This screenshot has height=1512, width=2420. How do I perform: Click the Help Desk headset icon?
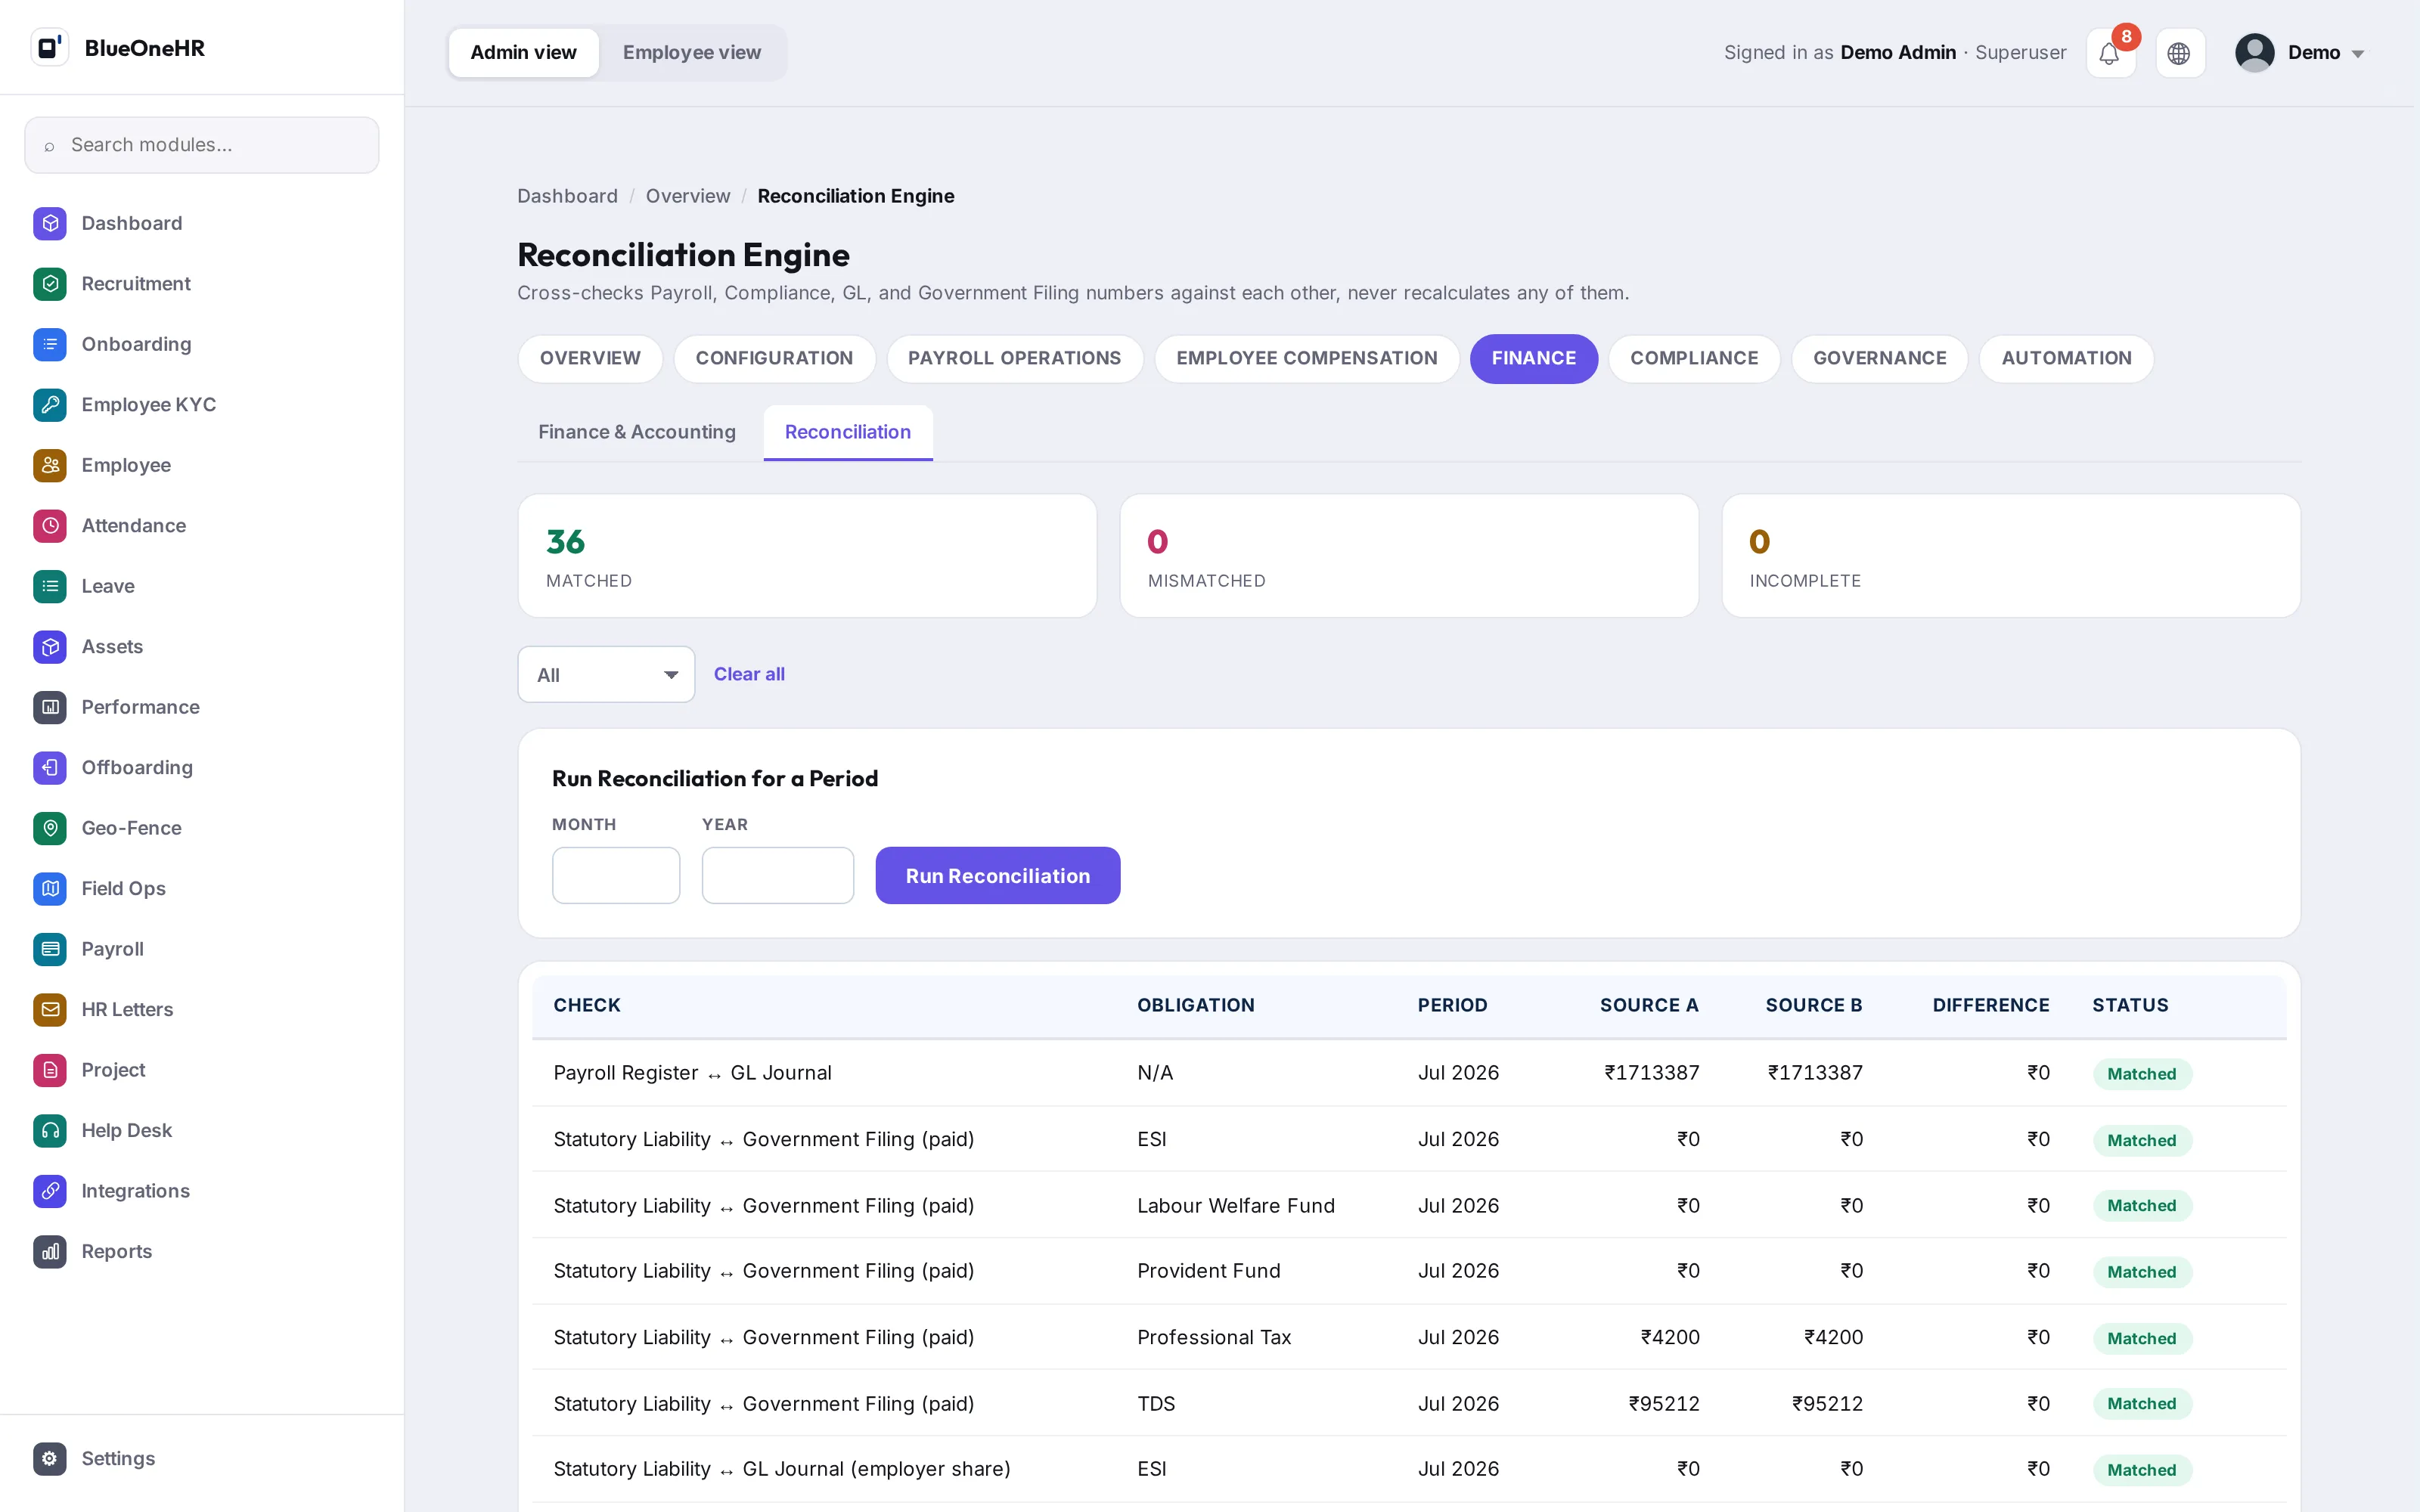50,1131
